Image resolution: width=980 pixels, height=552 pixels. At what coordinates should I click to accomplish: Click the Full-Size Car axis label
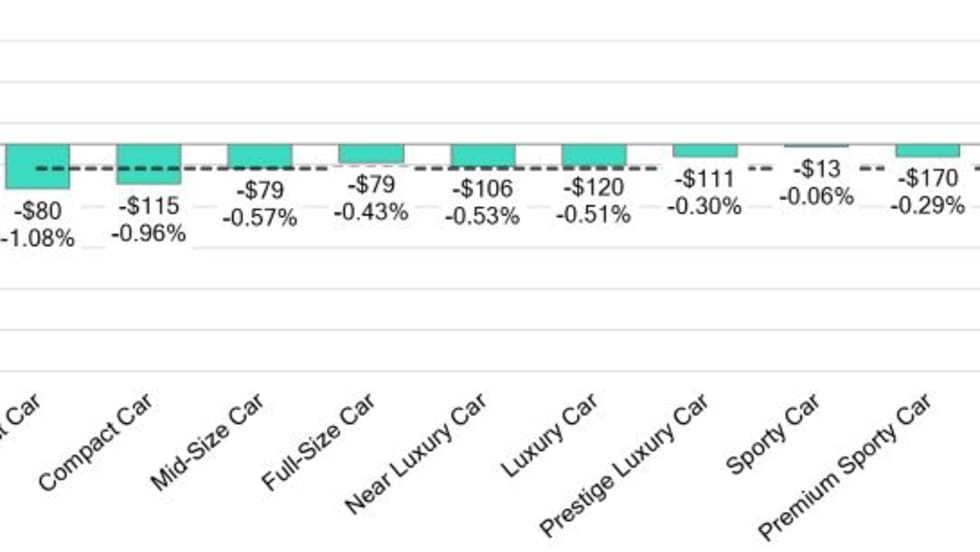click(x=318, y=442)
